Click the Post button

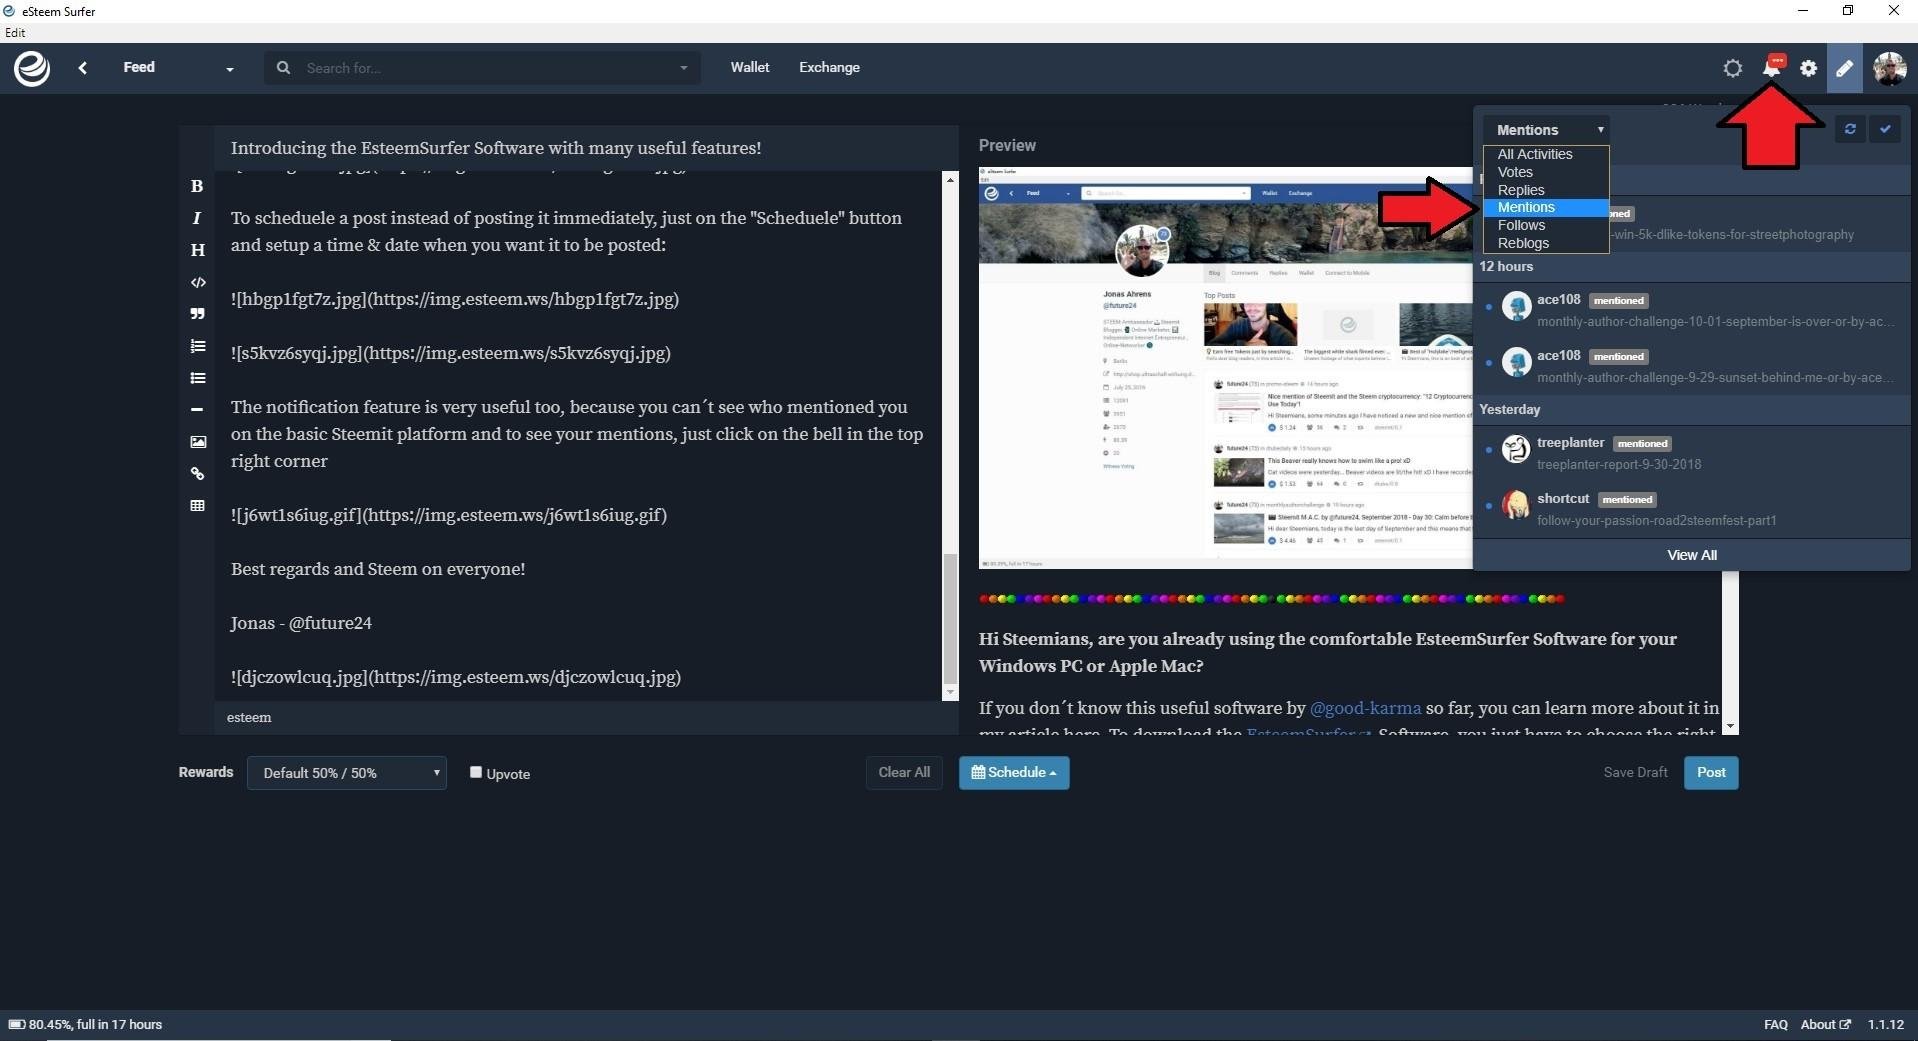(1711, 772)
